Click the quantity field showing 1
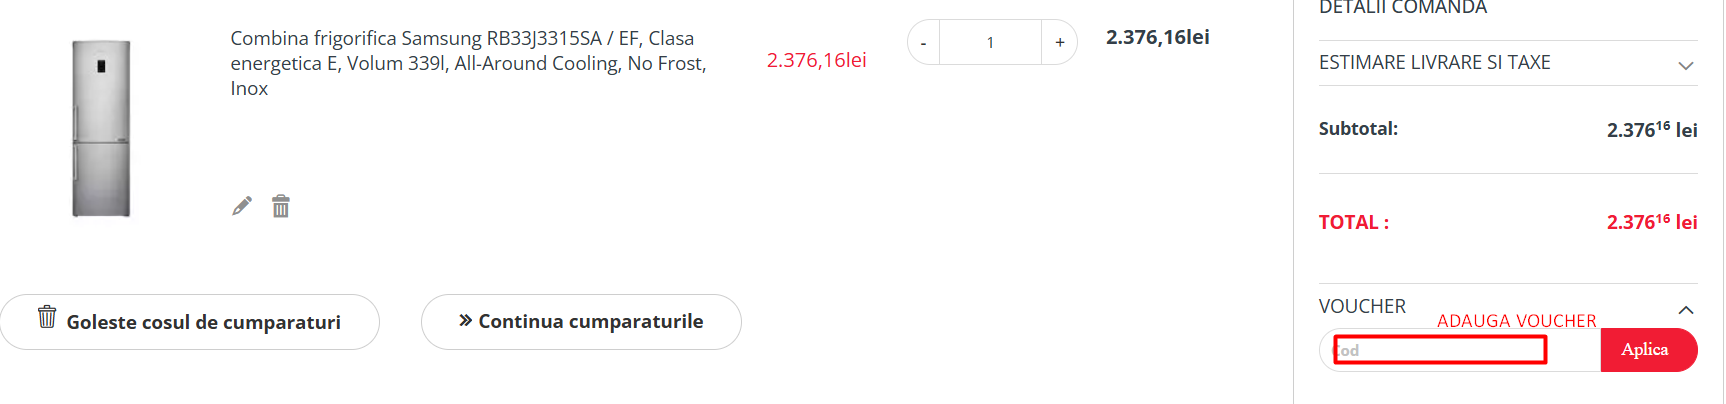Screen dimensions: 1726x404 coord(990,43)
